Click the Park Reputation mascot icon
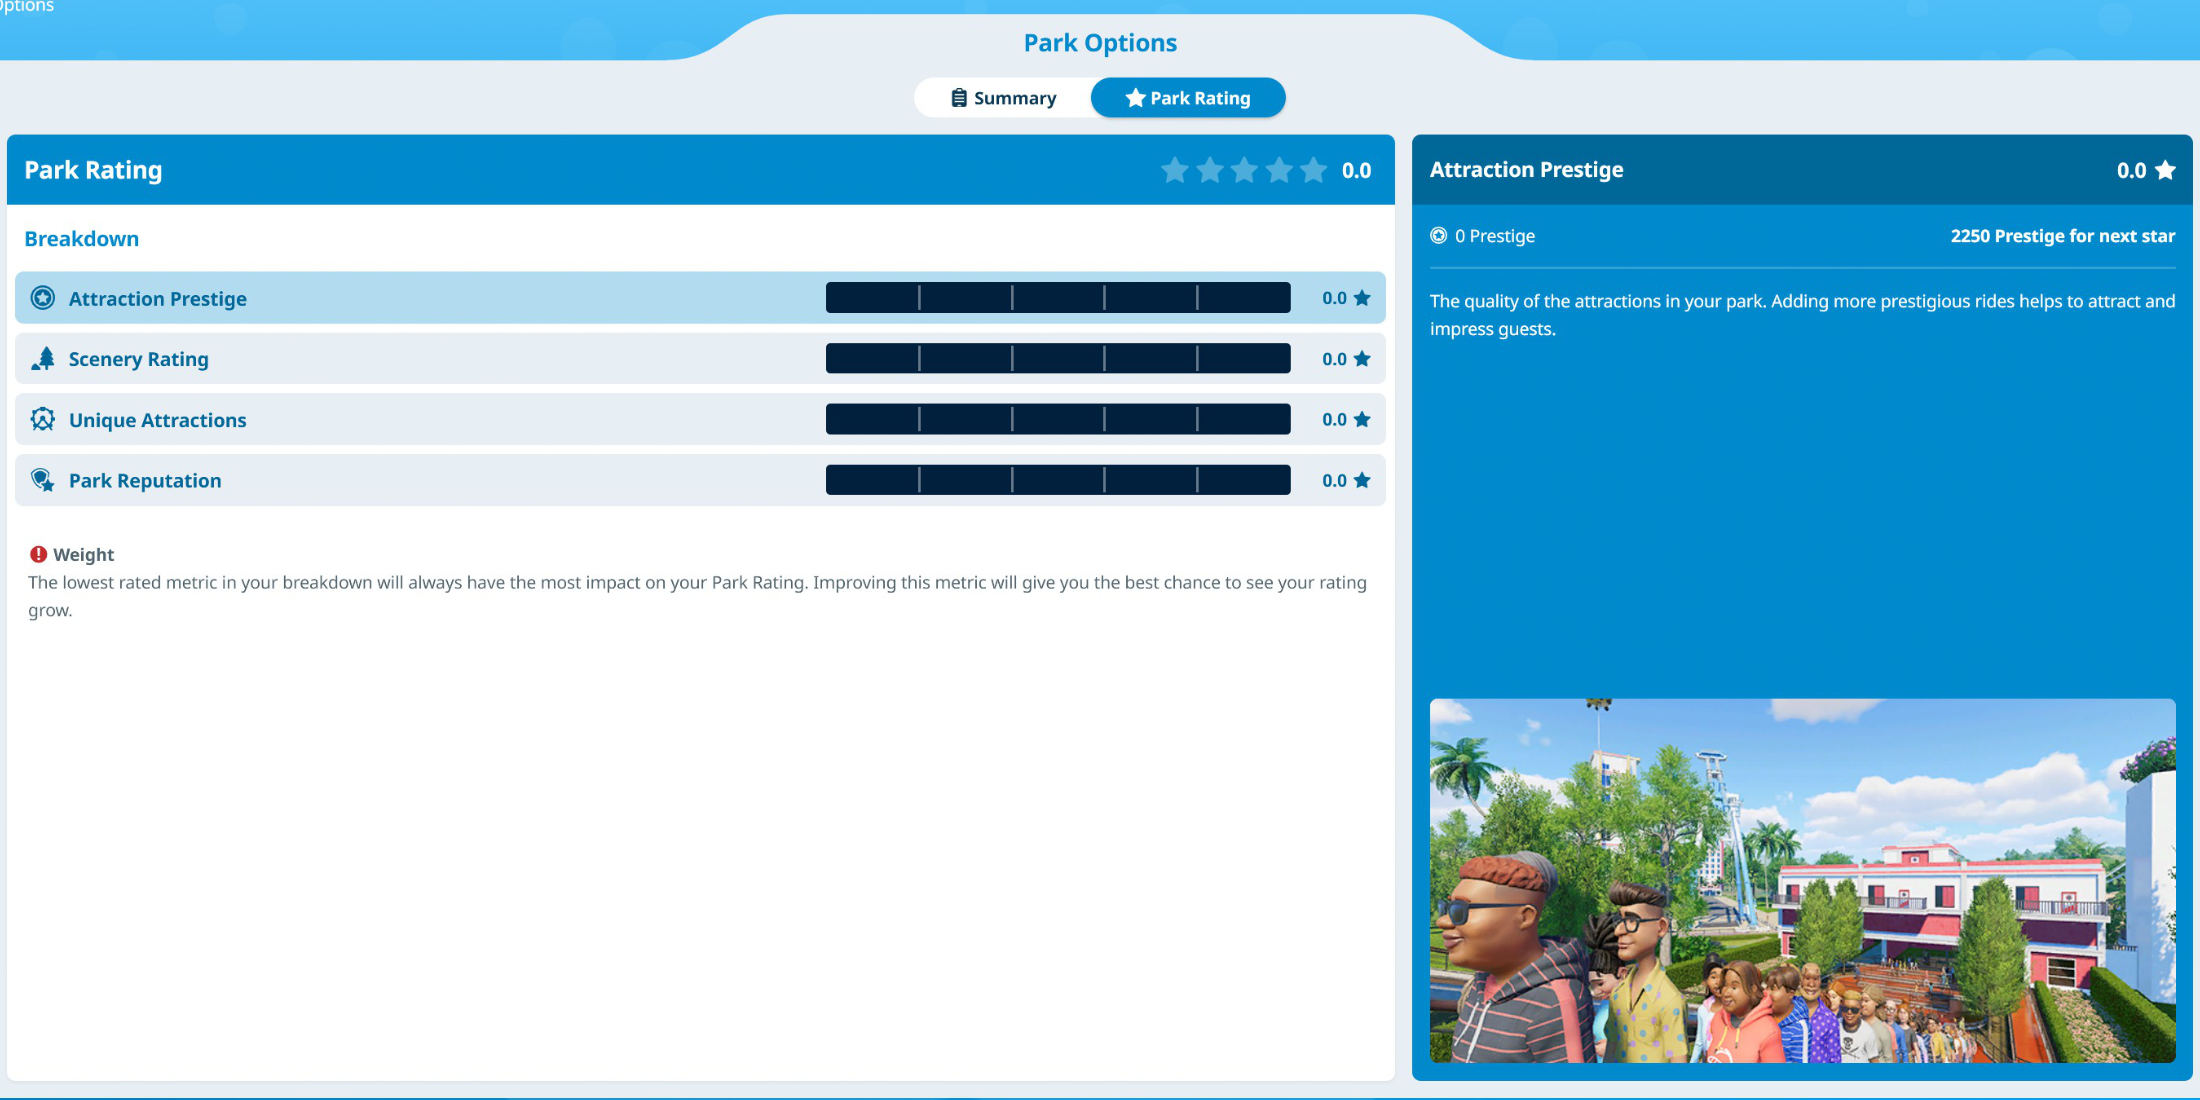 click(x=43, y=480)
